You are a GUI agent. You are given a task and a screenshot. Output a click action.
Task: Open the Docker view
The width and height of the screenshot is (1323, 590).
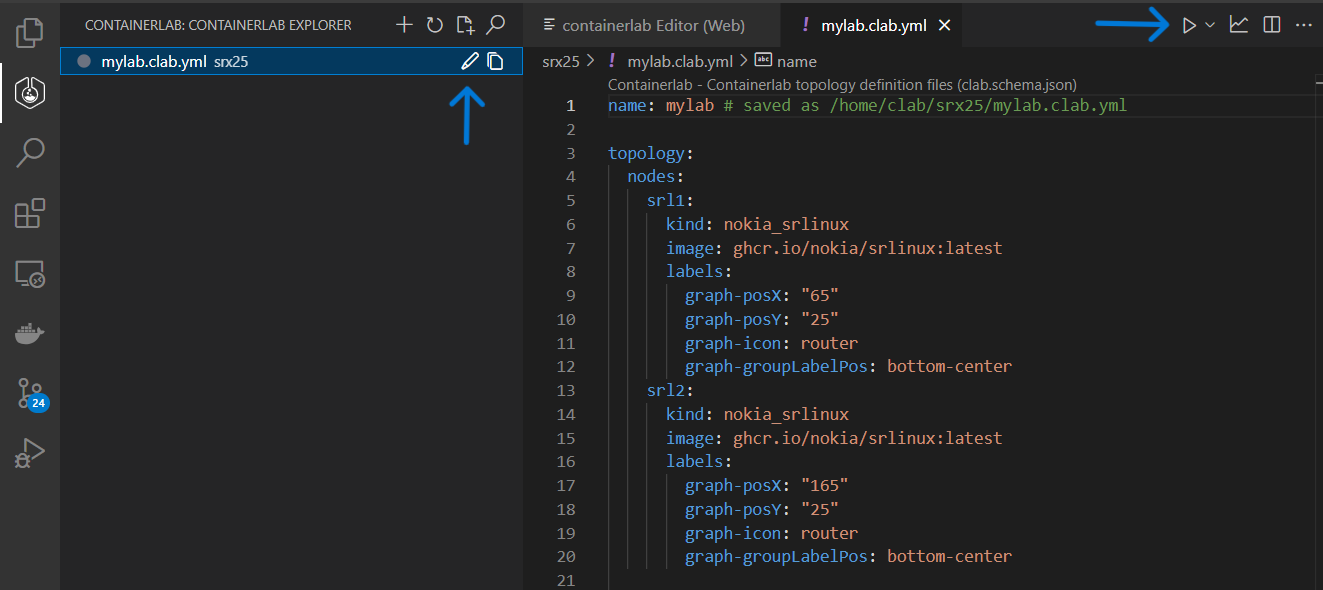(x=30, y=333)
